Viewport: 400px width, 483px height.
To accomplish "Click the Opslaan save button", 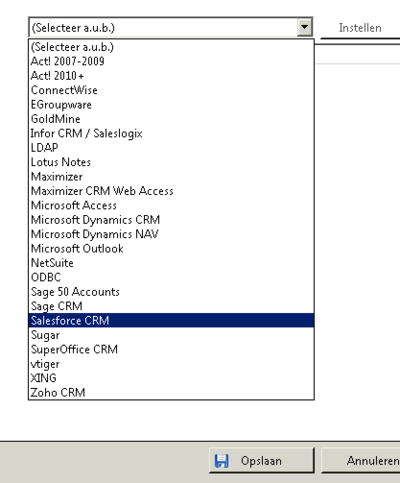I will coord(262,461).
